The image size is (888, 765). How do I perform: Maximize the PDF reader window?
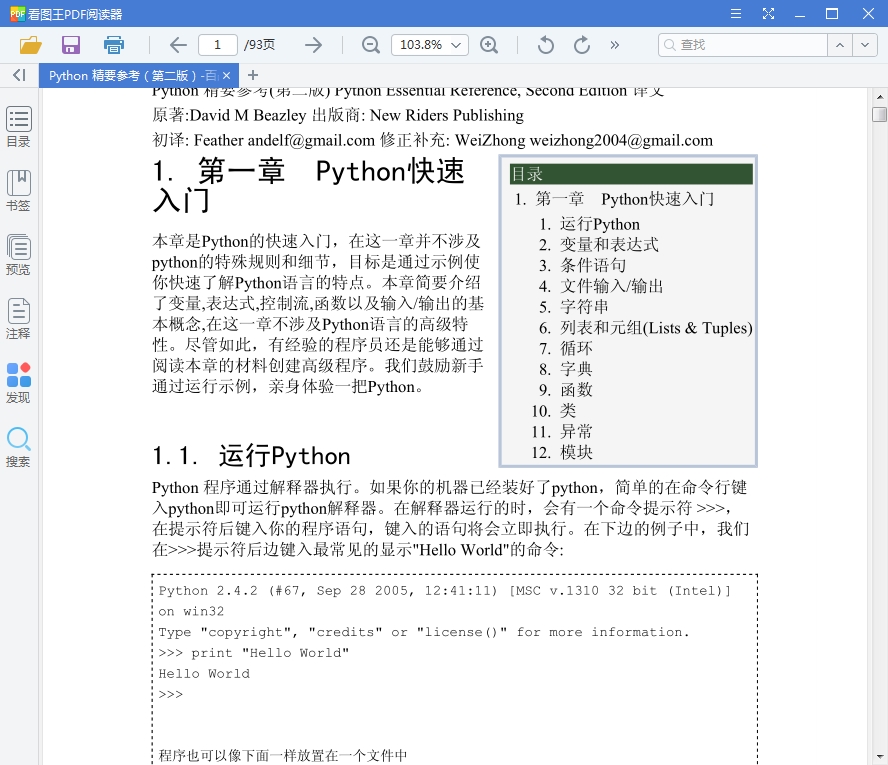(832, 14)
